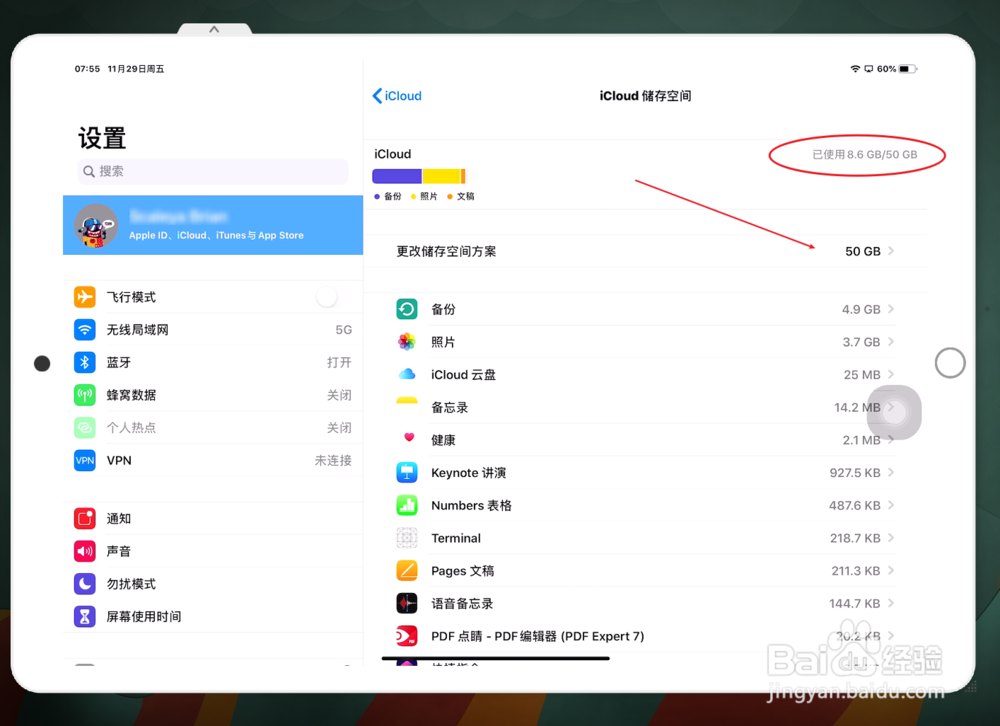Tap the personal hotspot (个人热点) icon
The image size is (1000, 726).
pyautogui.click(x=85, y=427)
